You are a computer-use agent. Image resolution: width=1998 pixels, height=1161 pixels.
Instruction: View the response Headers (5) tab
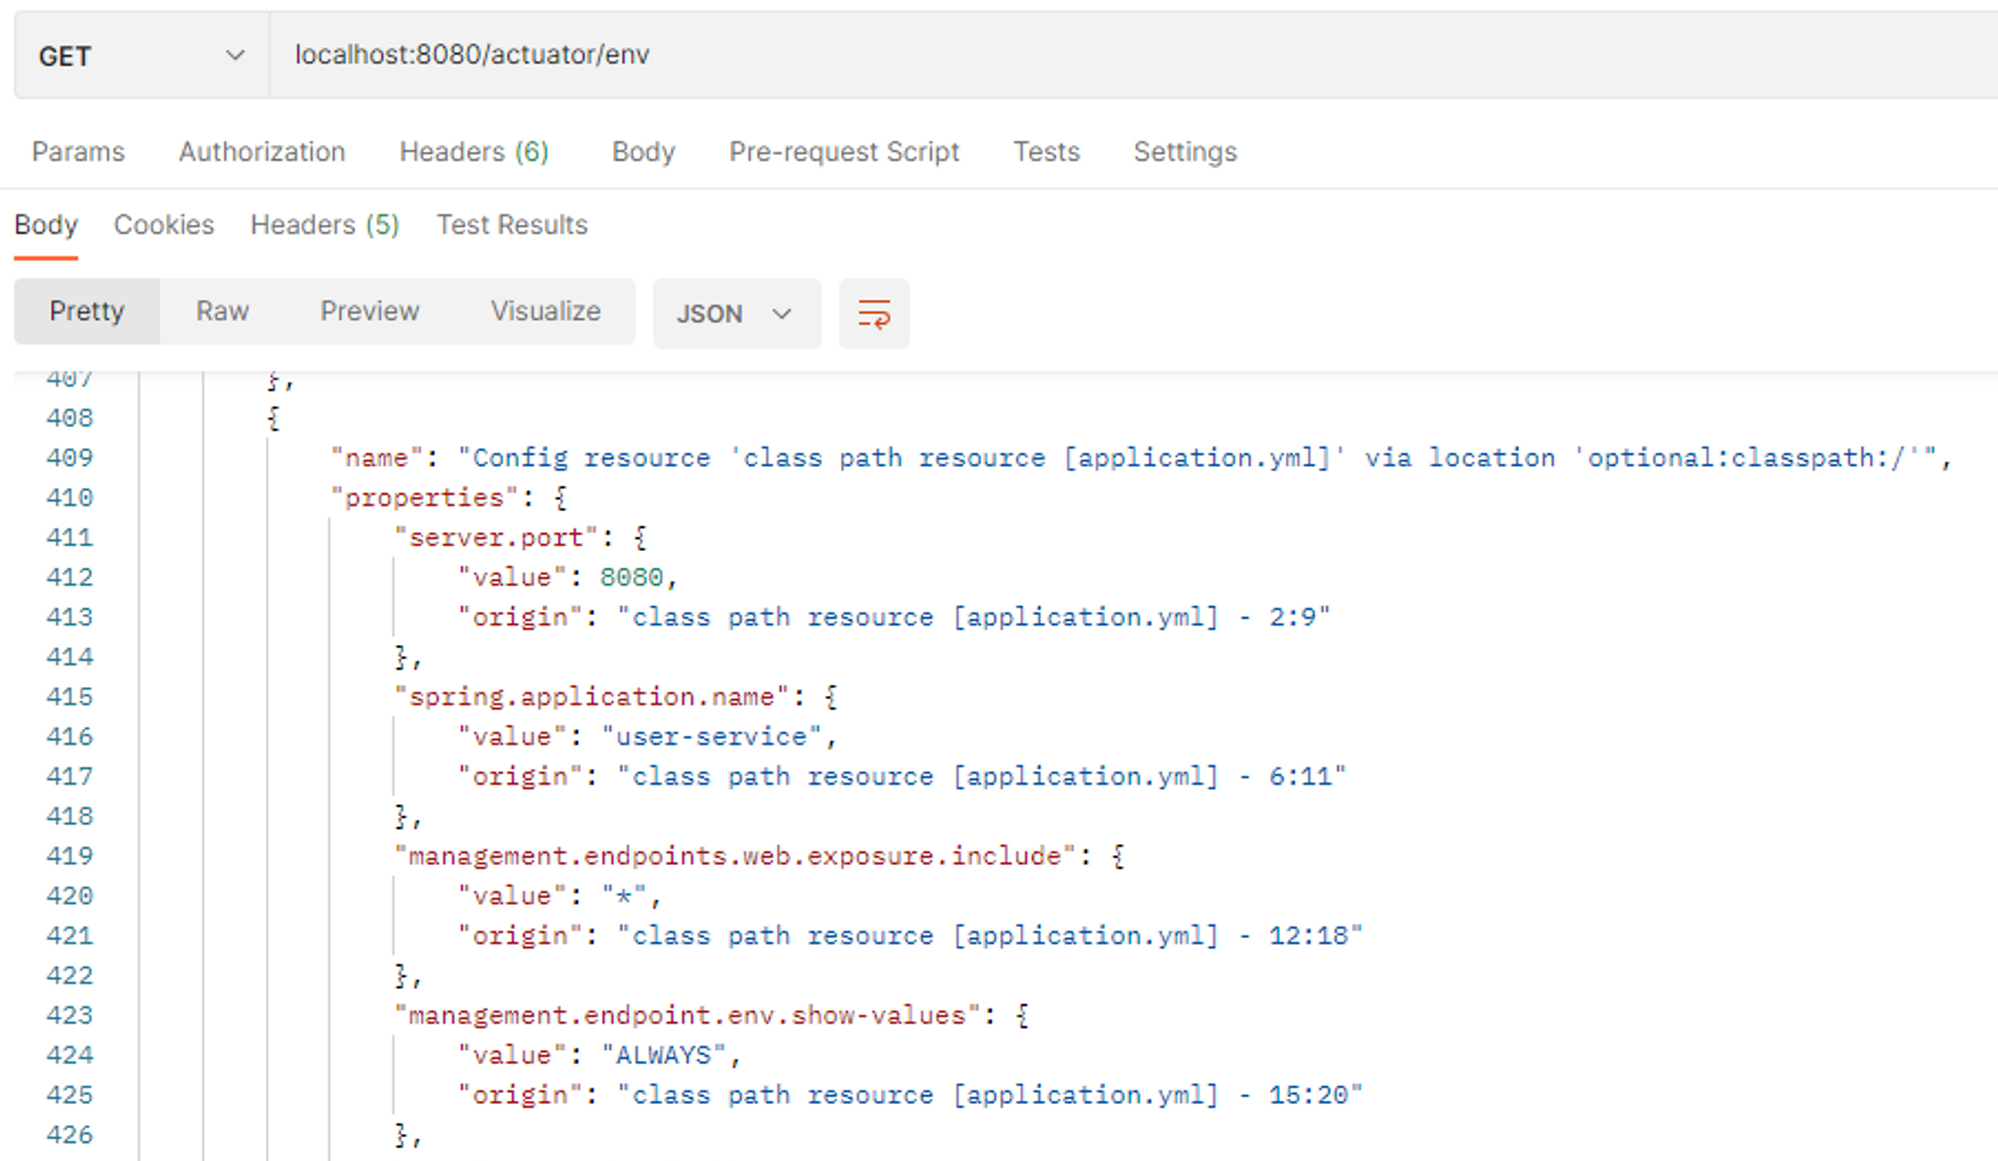[324, 225]
